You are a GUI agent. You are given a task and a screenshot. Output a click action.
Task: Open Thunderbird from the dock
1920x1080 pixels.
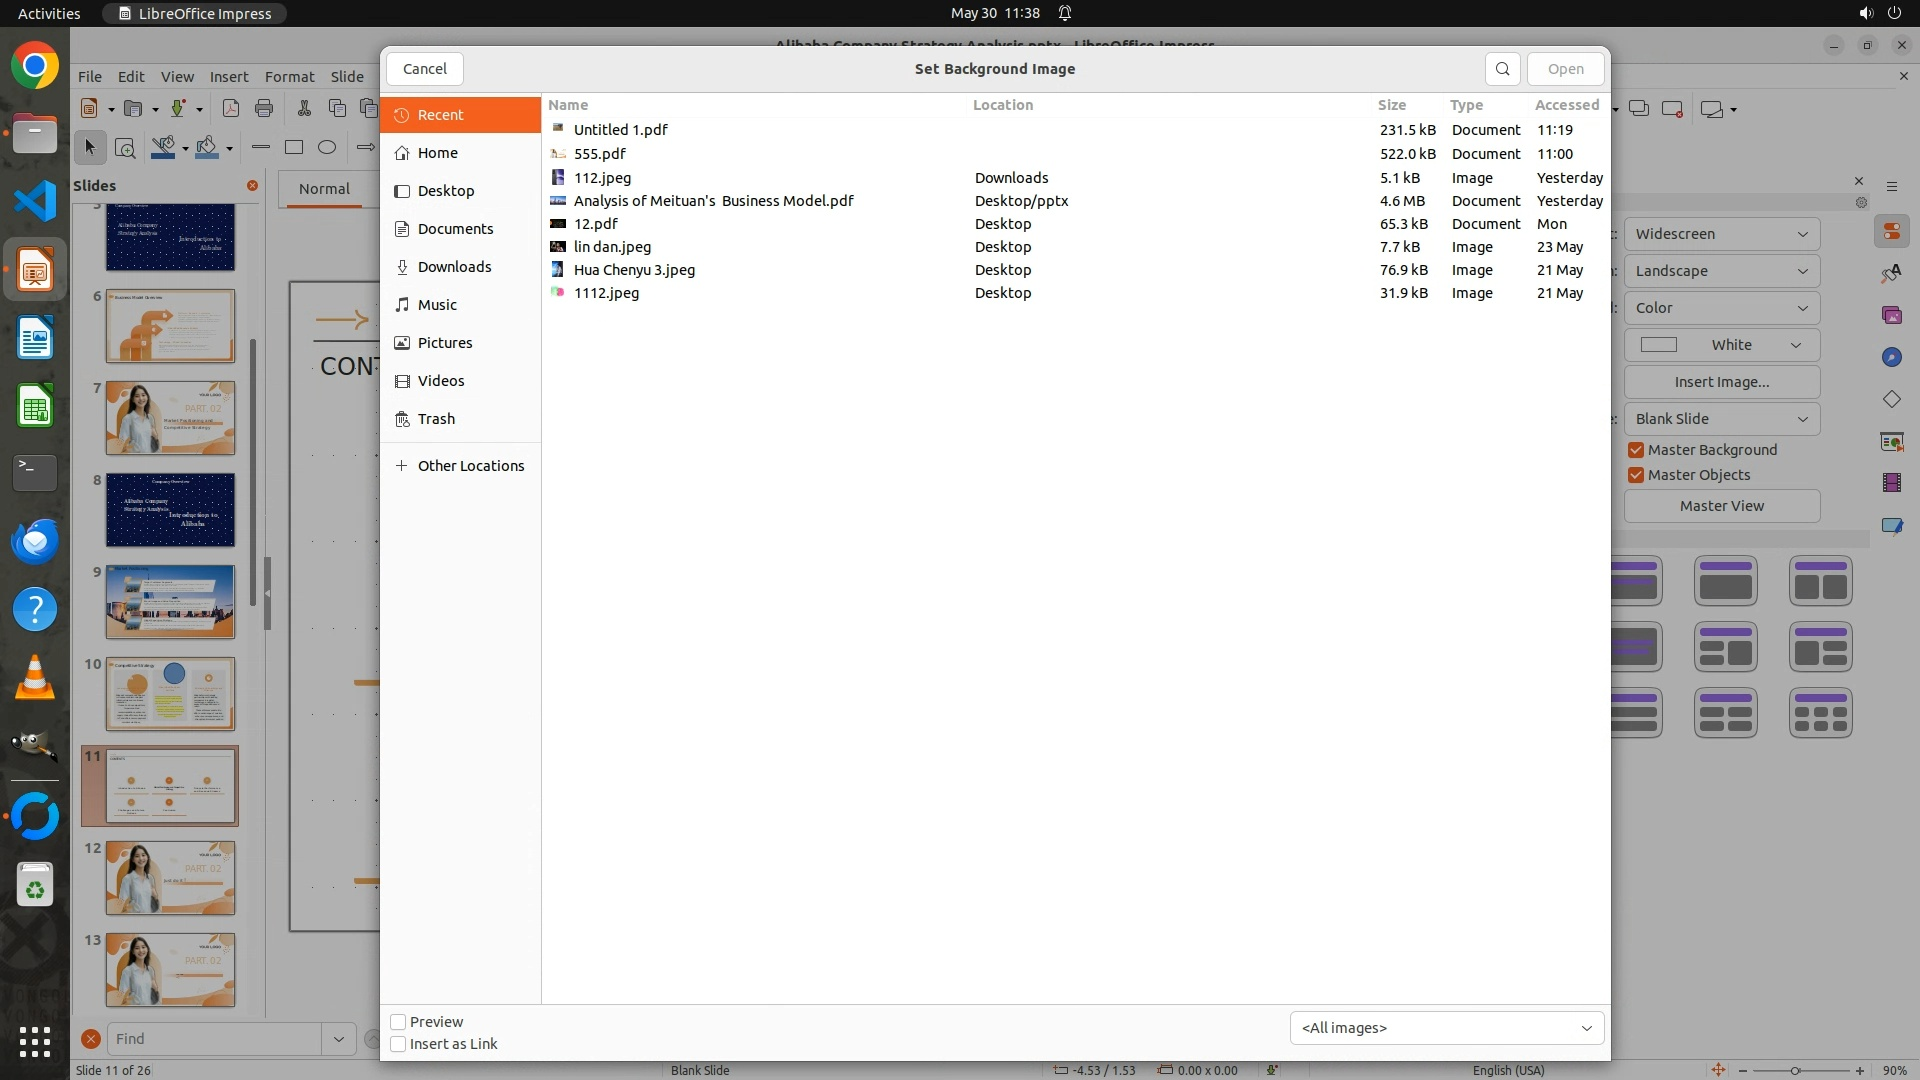click(x=35, y=541)
